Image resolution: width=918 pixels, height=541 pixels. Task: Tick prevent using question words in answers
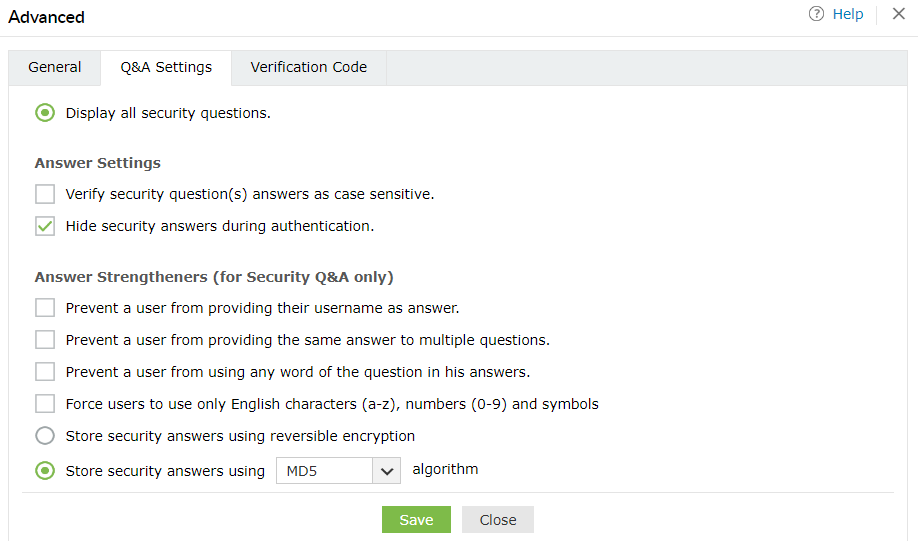coord(45,372)
